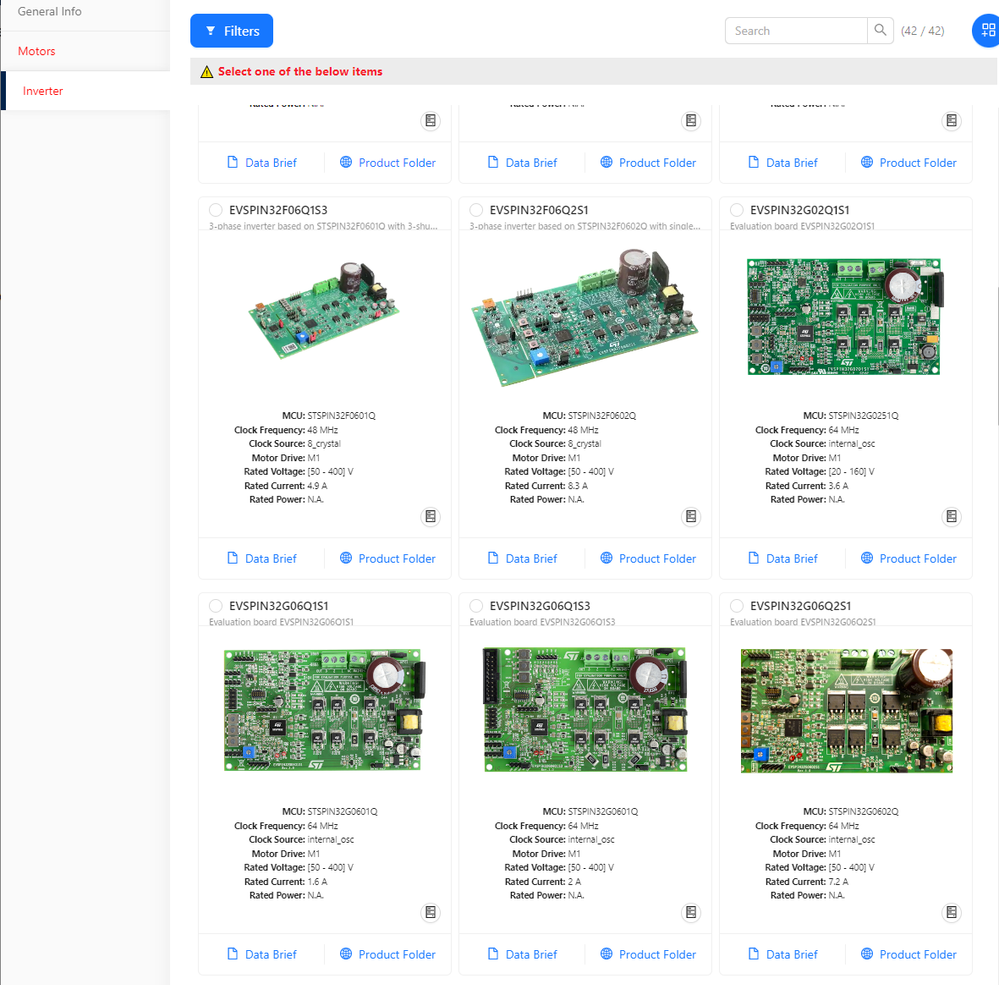Open Product Folder for EVSPIN32F06Q2S1
Screen dimensions: 999x985
(x=648, y=559)
